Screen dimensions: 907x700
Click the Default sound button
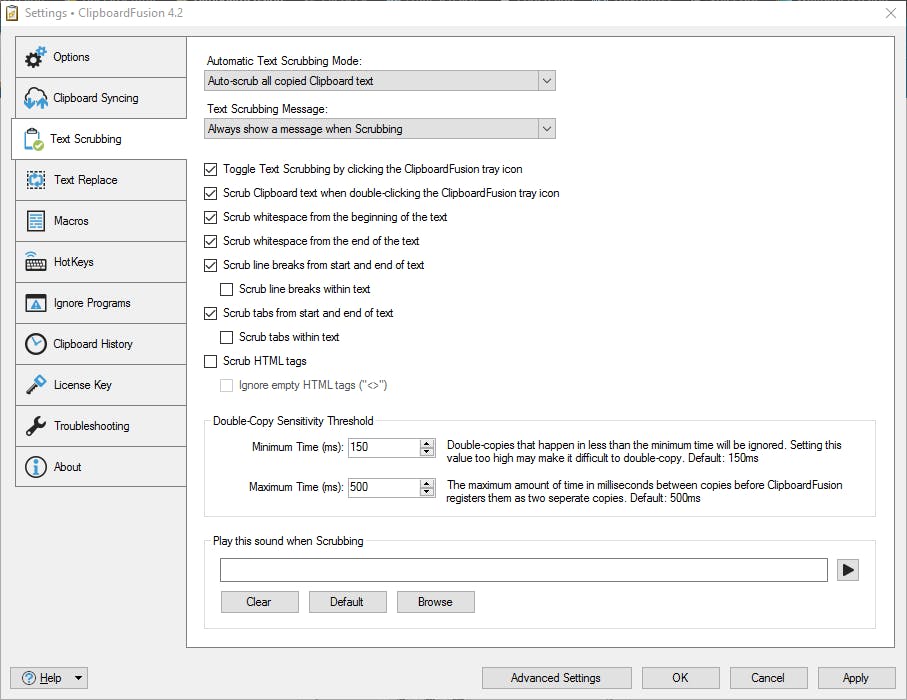(x=348, y=602)
